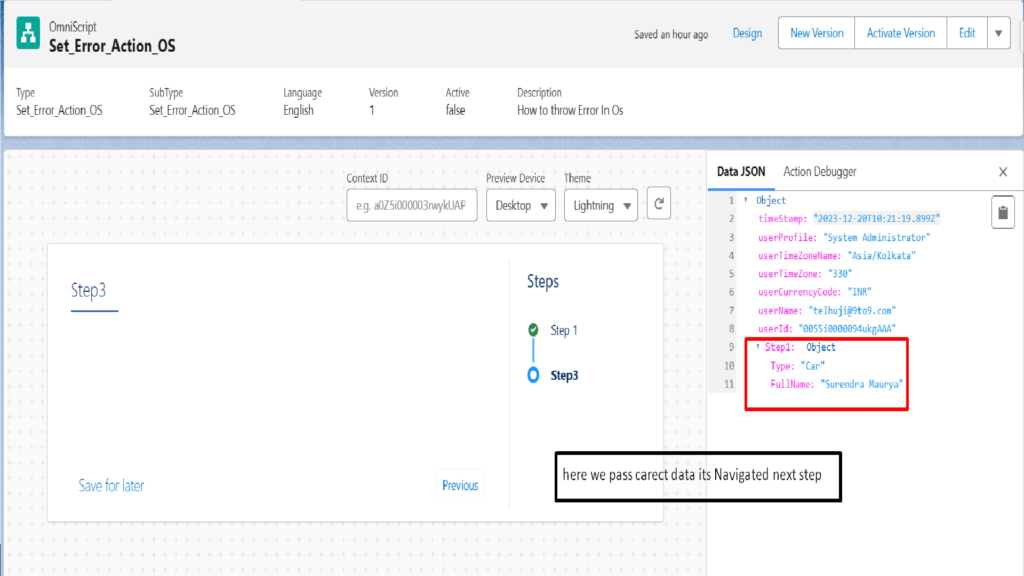Click the Type "Car" value
Screen dimensions: 1024x576
click(812, 366)
